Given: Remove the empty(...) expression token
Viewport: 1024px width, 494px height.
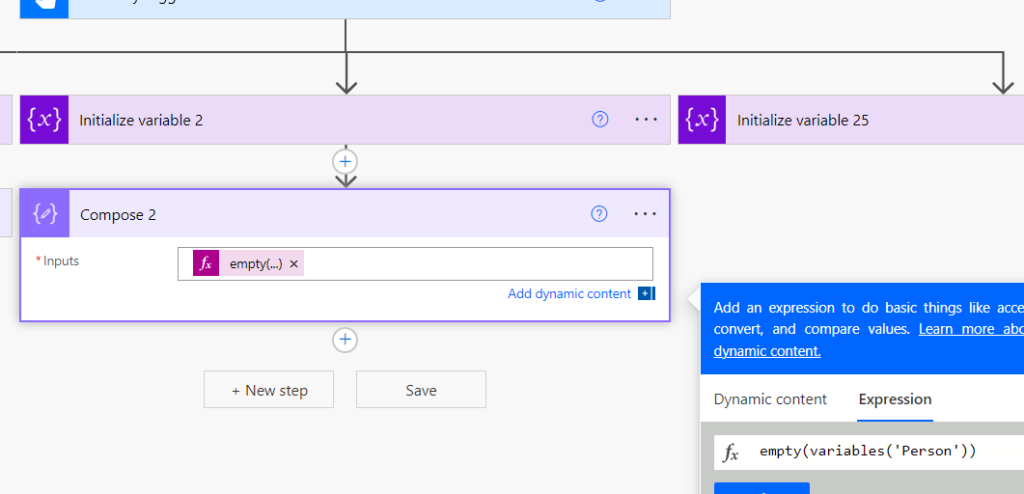Looking at the screenshot, I should click(x=294, y=263).
